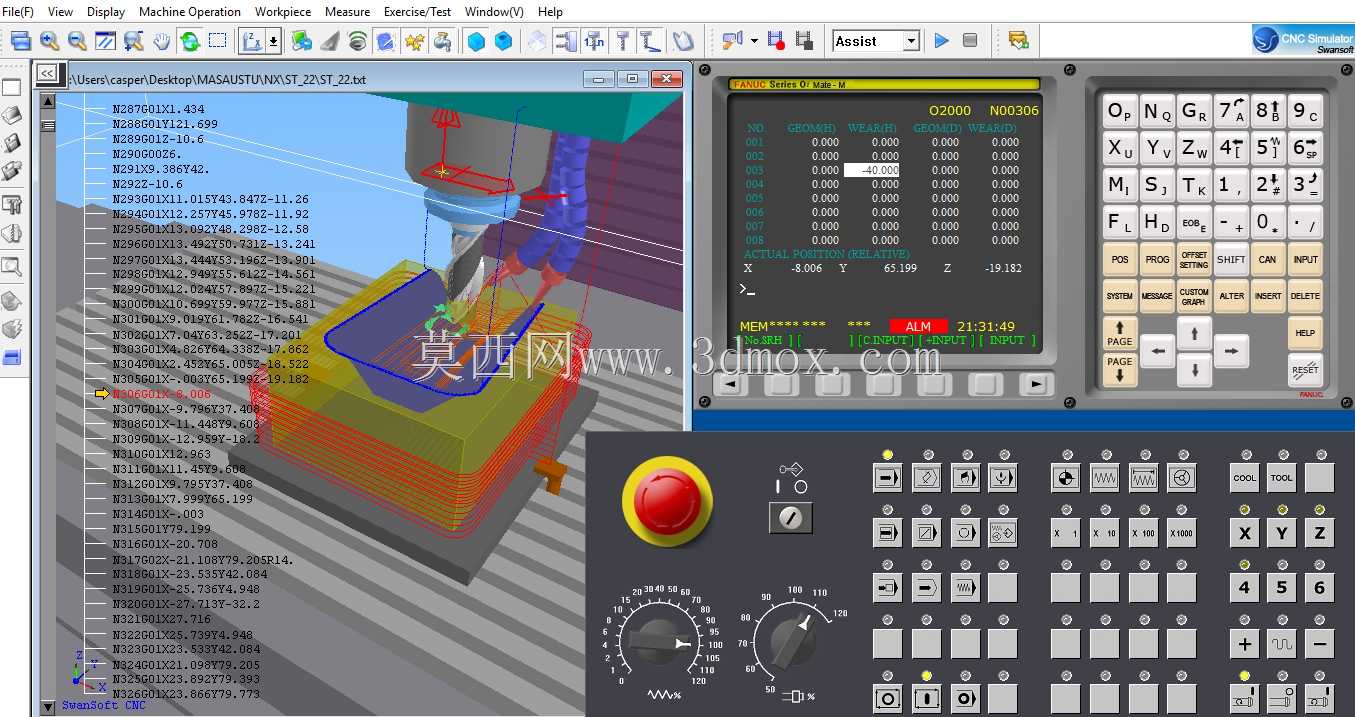The width and height of the screenshot is (1355, 717).
Task: Click the magnifier icon in left sidebar
Action: pyautogui.click(x=12, y=266)
